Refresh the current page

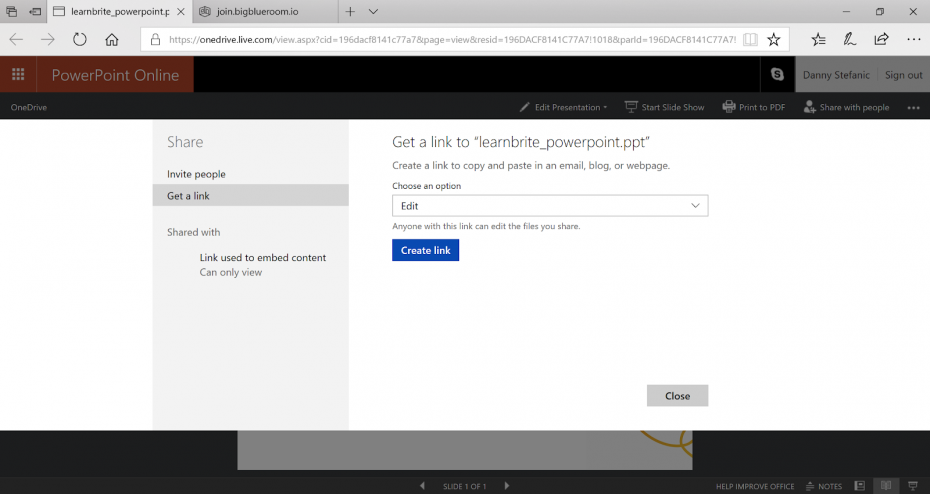coord(80,40)
